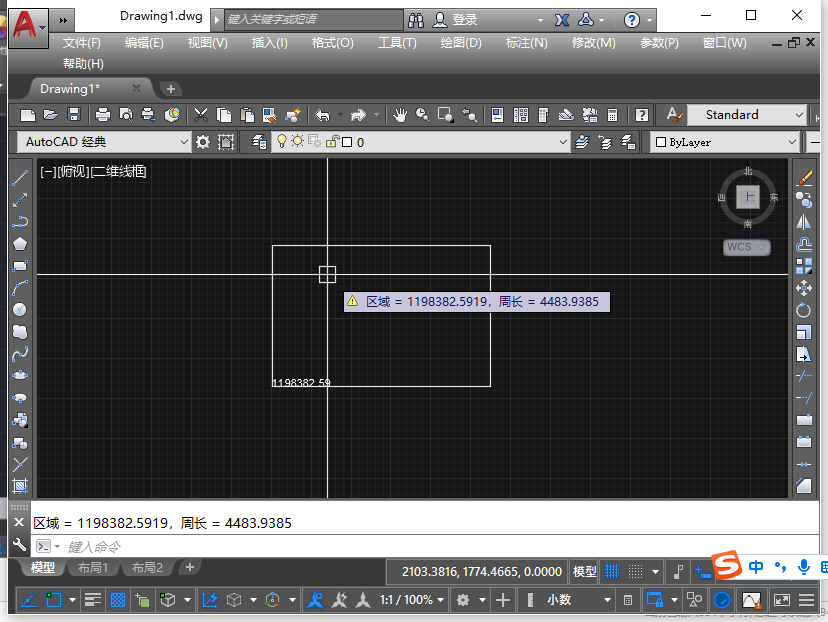828x622 pixels.
Task: Toggle hardware acceleration blue circle icon
Action: point(722,600)
